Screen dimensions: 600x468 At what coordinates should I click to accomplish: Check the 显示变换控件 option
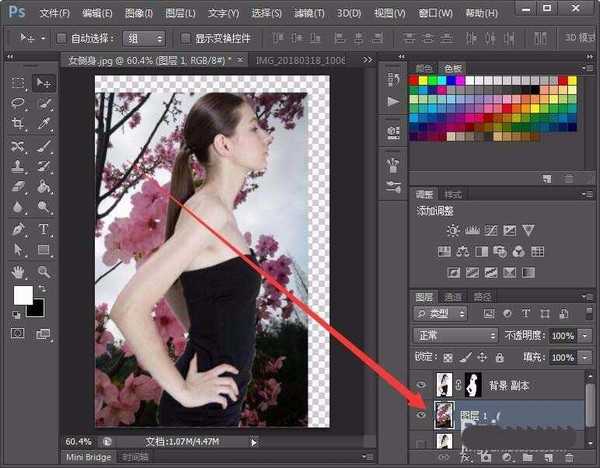click(x=185, y=38)
